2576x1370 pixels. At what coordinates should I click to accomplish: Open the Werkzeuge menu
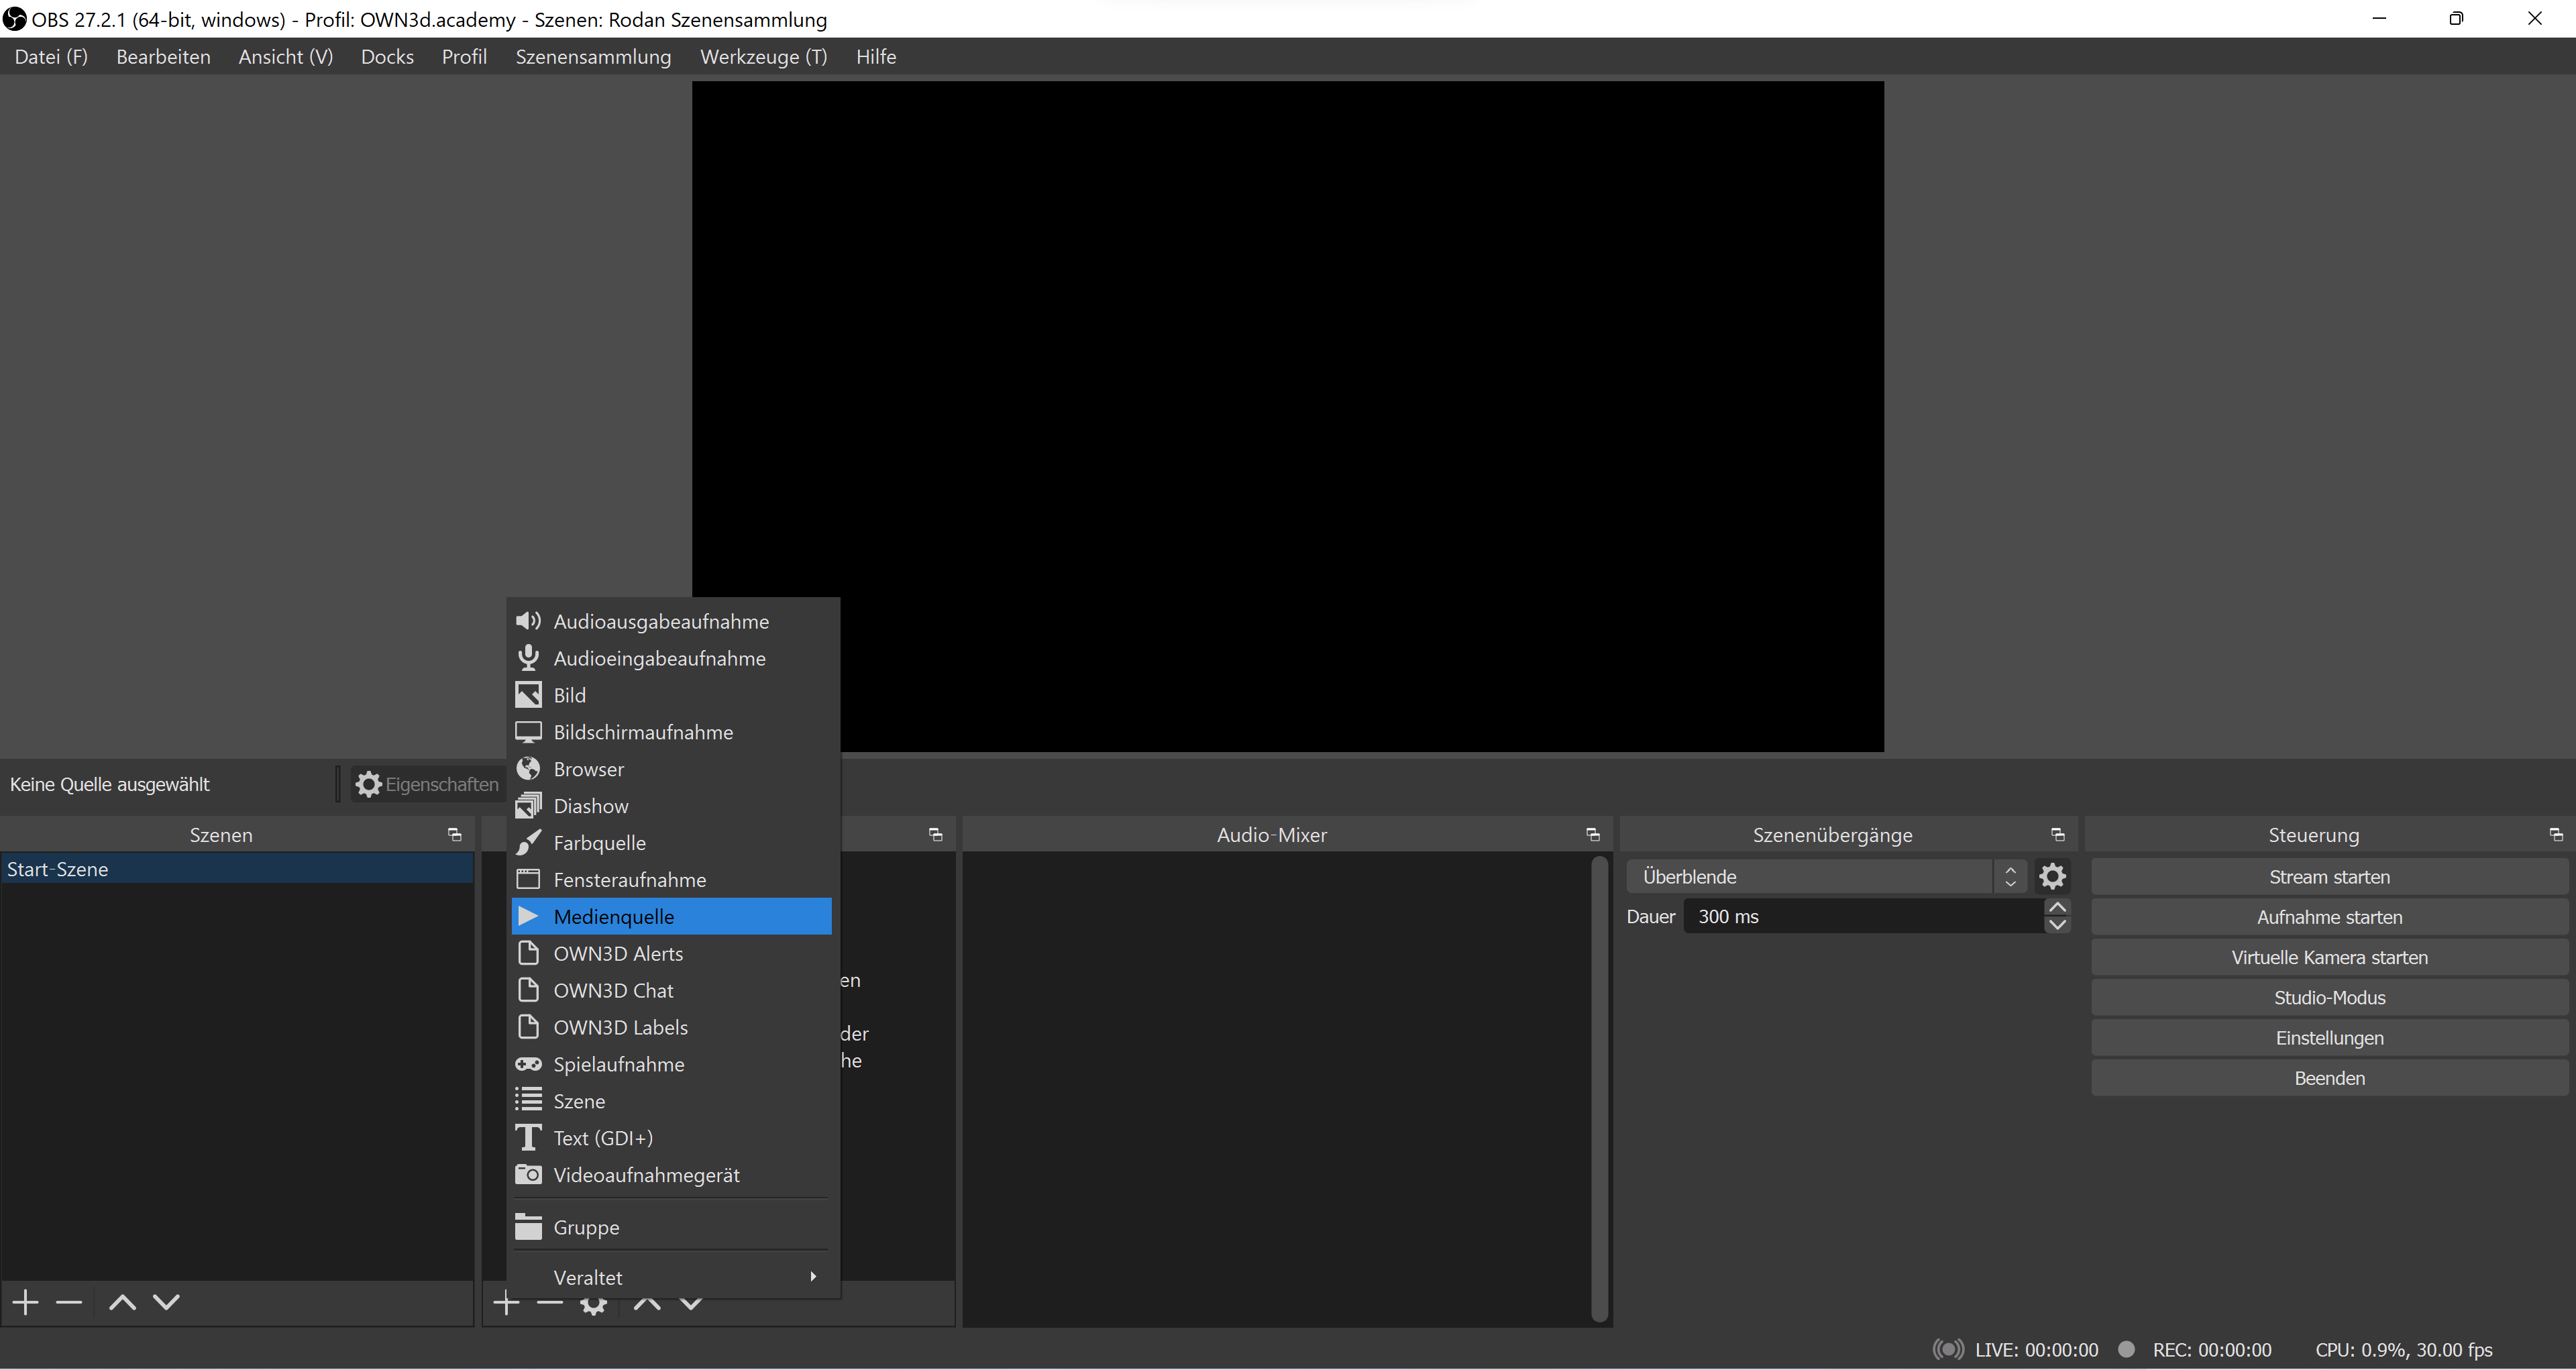[x=763, y=56]
